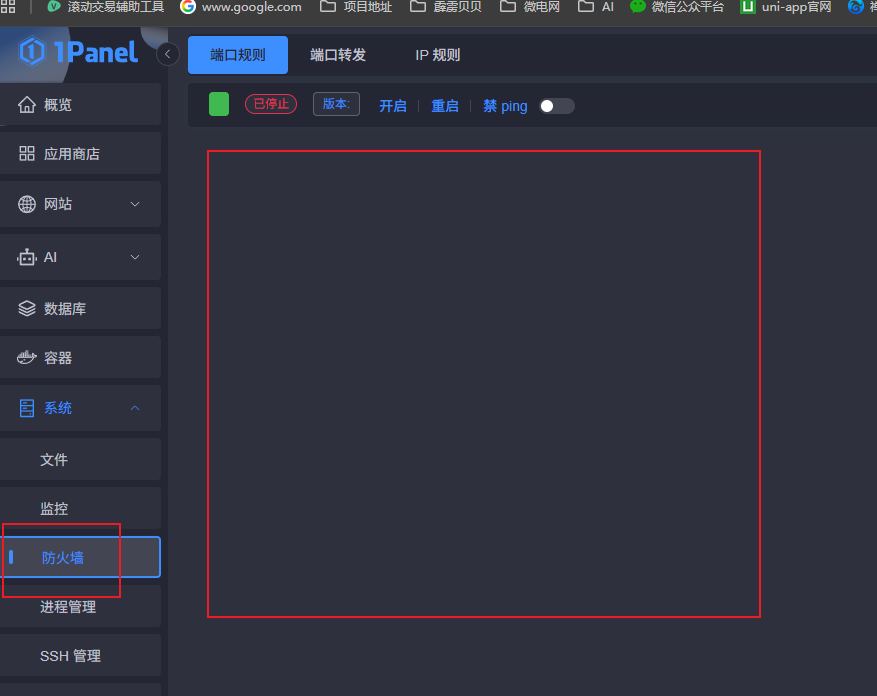This screenshot has width=877, height=696.
Task: Switch to the 端口转发 tab
Action: click(338, 55)
